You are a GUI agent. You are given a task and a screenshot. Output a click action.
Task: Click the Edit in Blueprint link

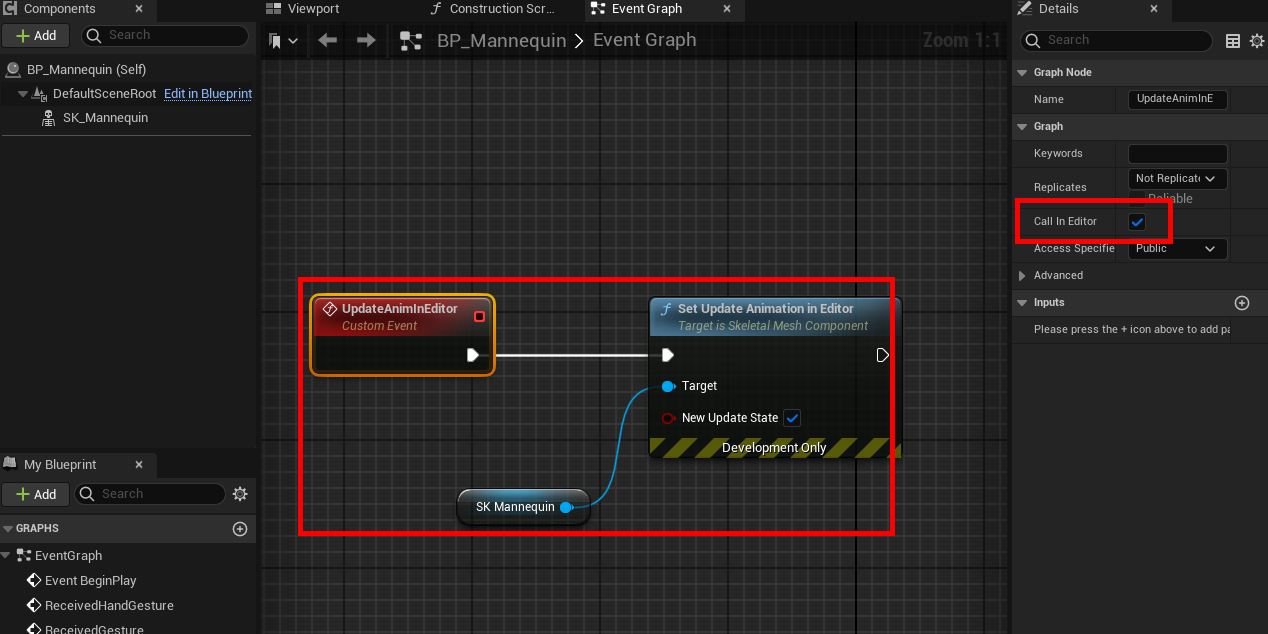[x=208, y=94]
